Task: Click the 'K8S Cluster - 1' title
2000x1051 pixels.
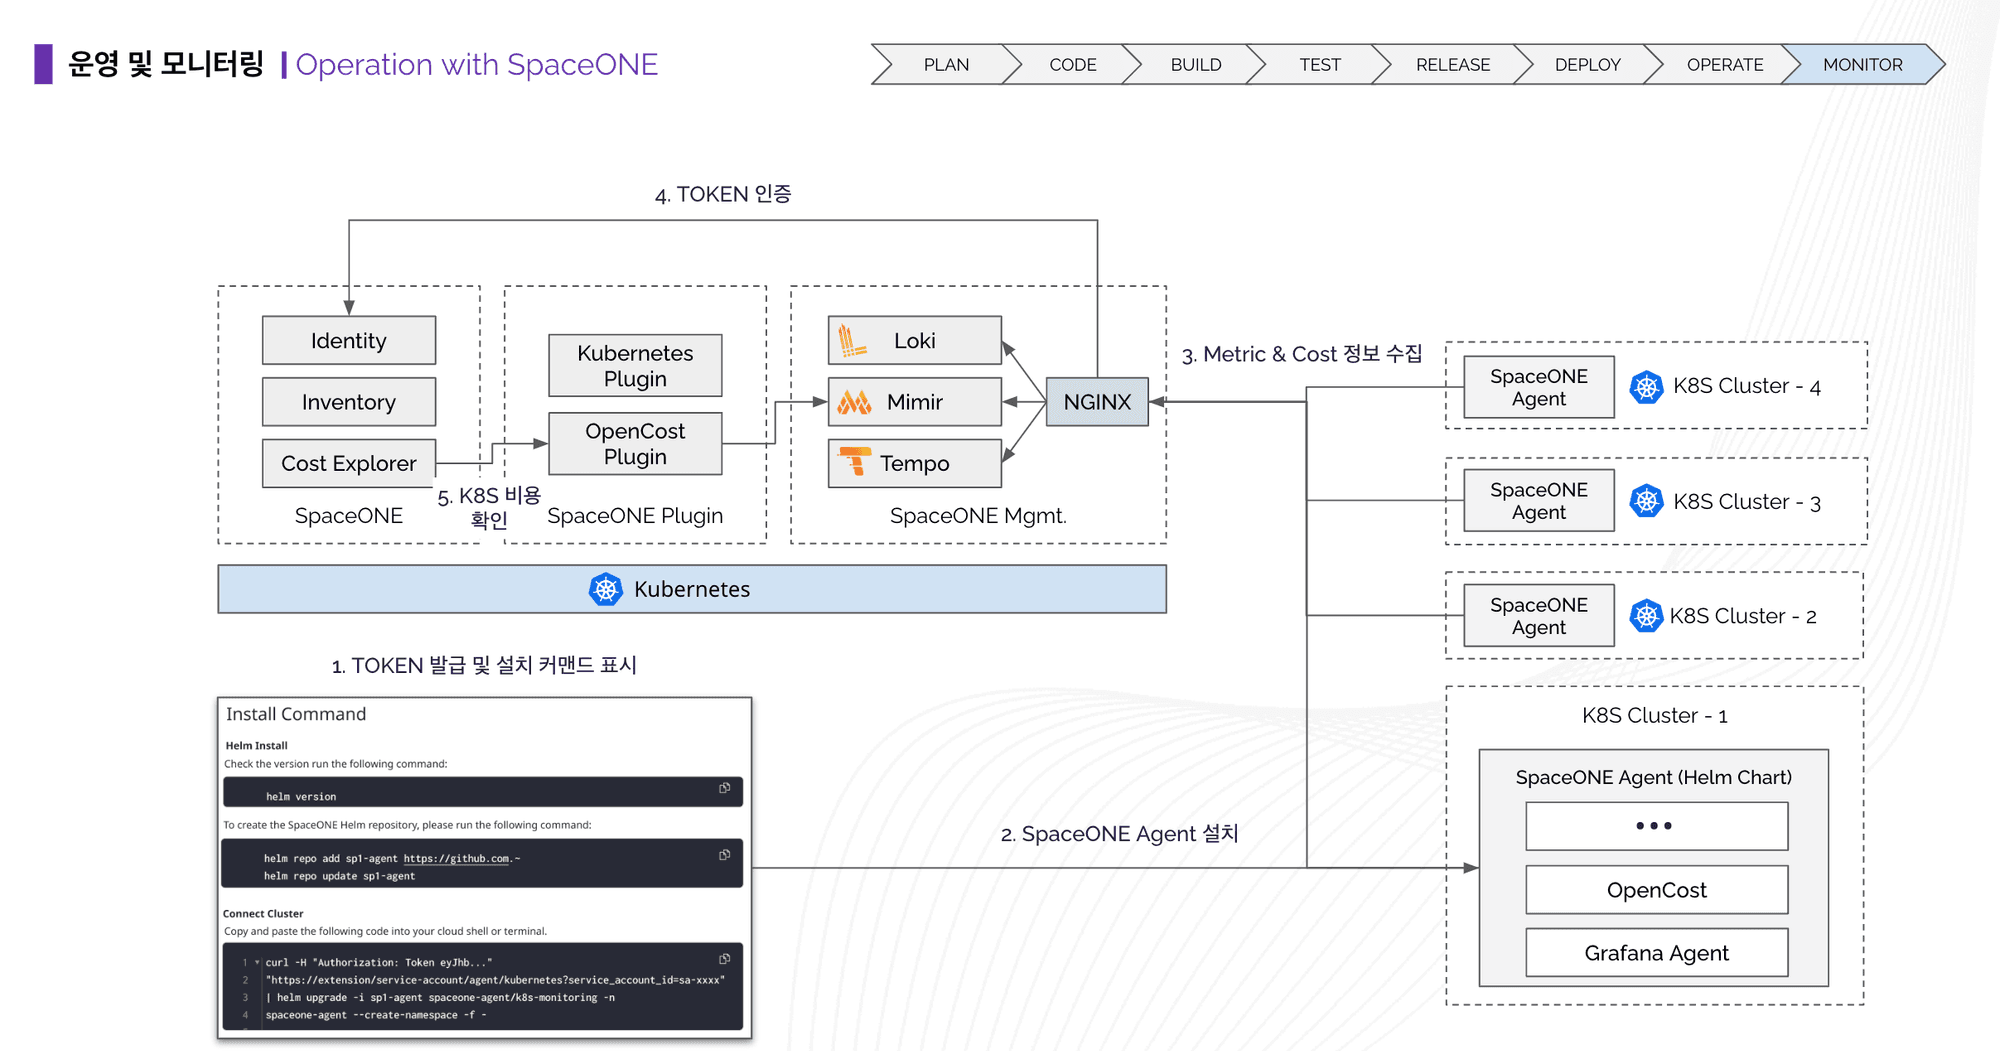Action: point(1655,716)
